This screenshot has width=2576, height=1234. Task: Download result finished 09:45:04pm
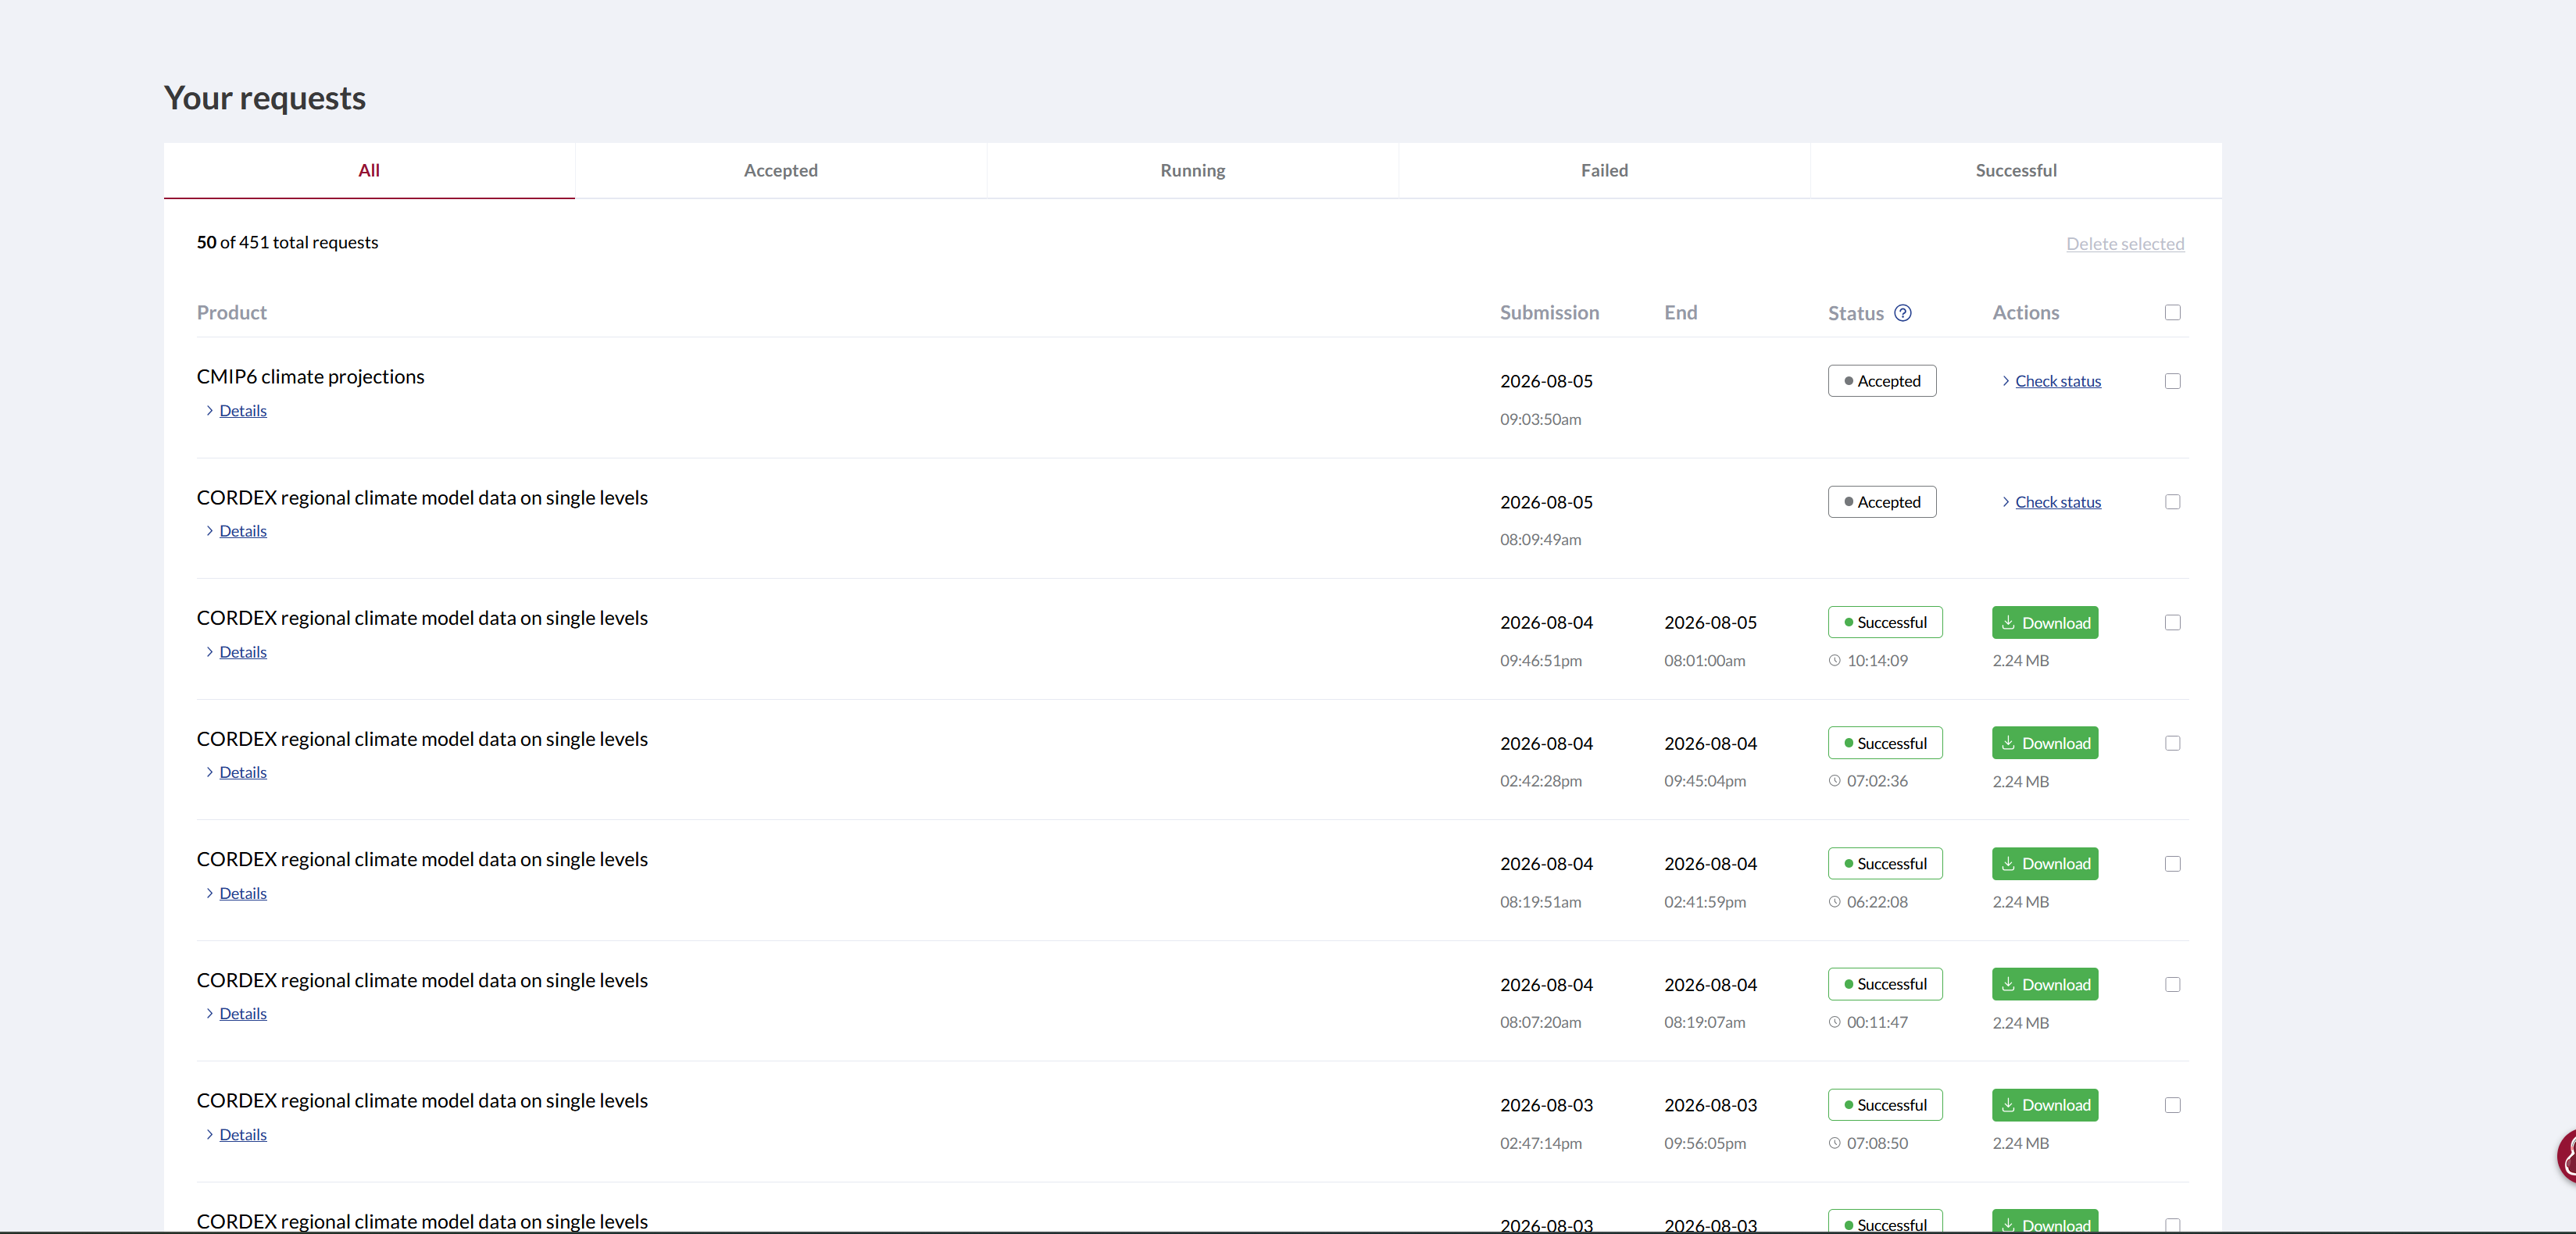pyautogui.click(x=2045, y=743)
